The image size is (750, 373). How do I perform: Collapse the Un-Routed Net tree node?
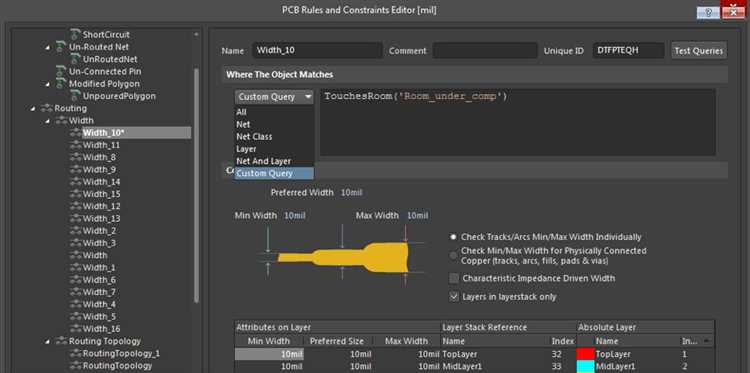(x=48, y=47)
